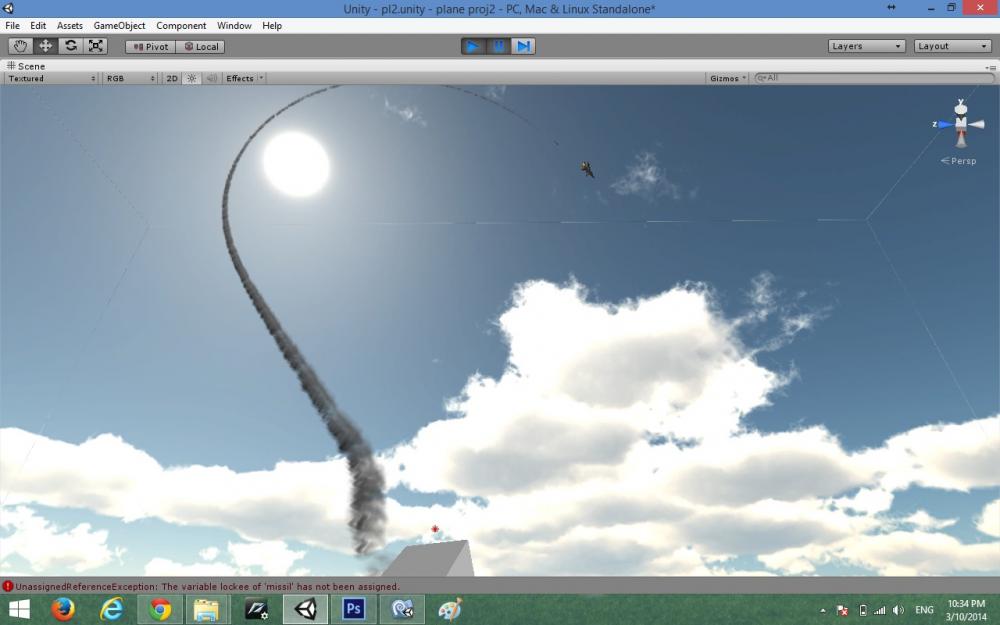Show hidden tray icons arrow
This screenshot has height=625, width=1000.
pos(823,611)
